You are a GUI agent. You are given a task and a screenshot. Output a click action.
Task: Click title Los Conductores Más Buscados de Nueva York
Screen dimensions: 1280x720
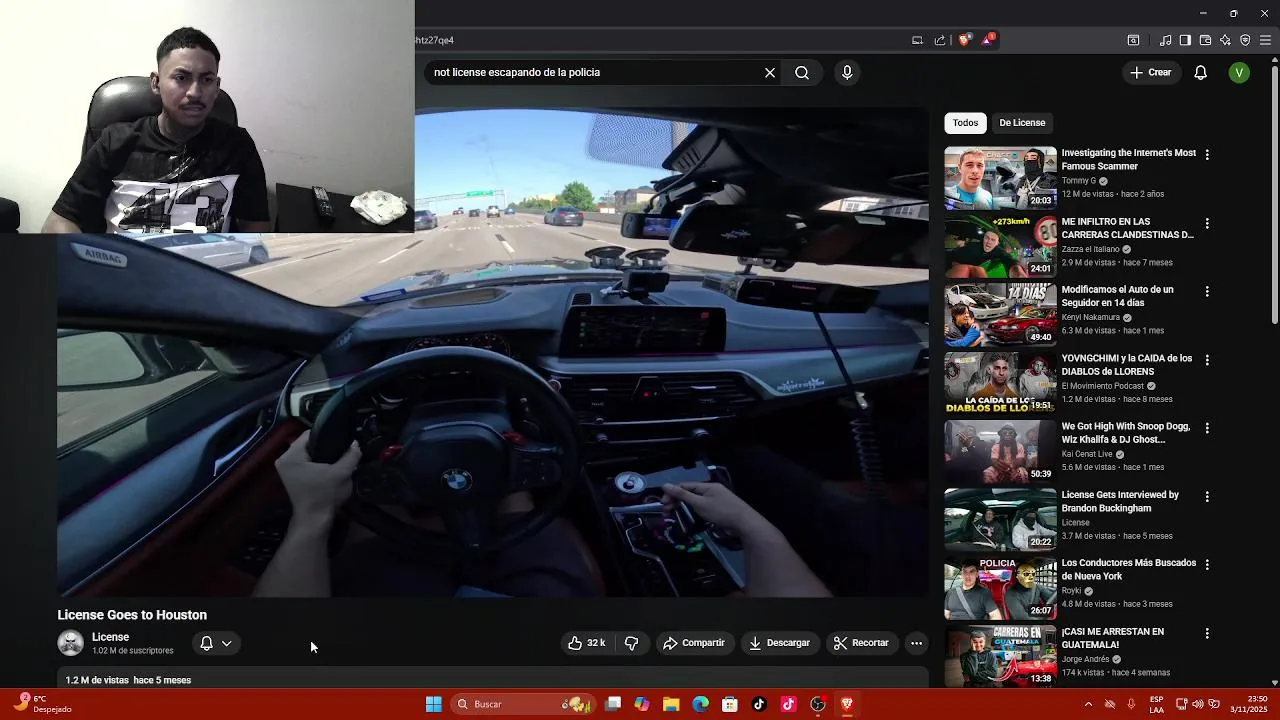click(1129, 569)
